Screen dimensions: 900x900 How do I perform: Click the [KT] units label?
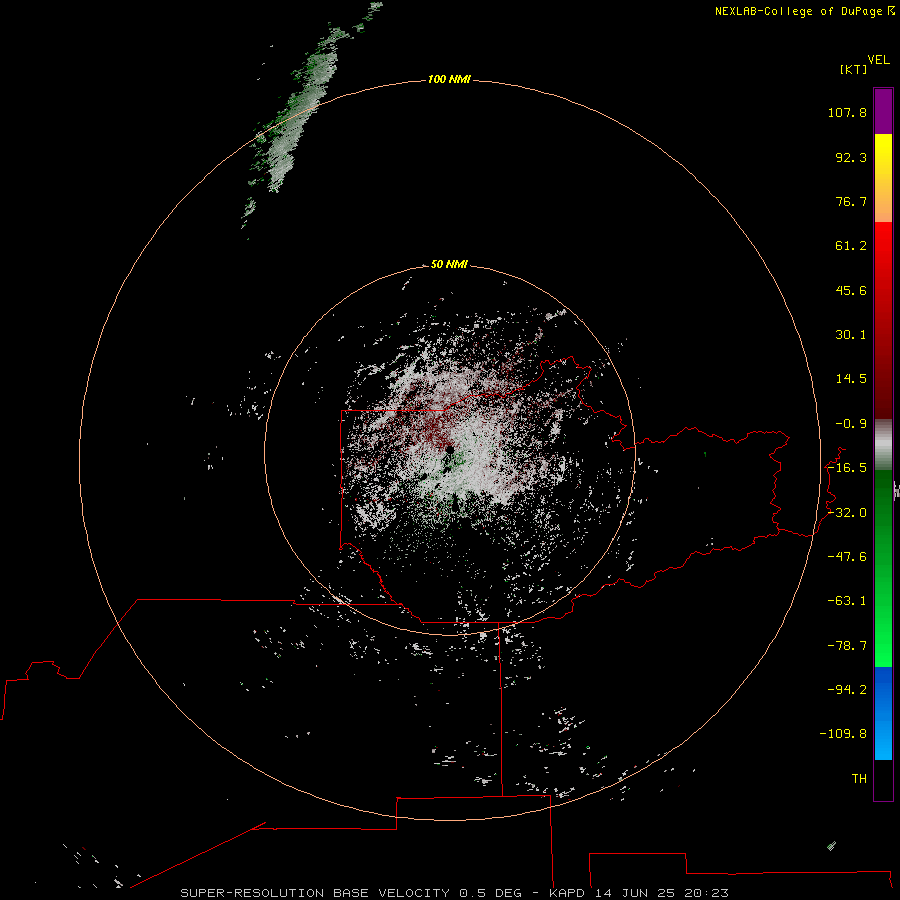pos(853,69)
